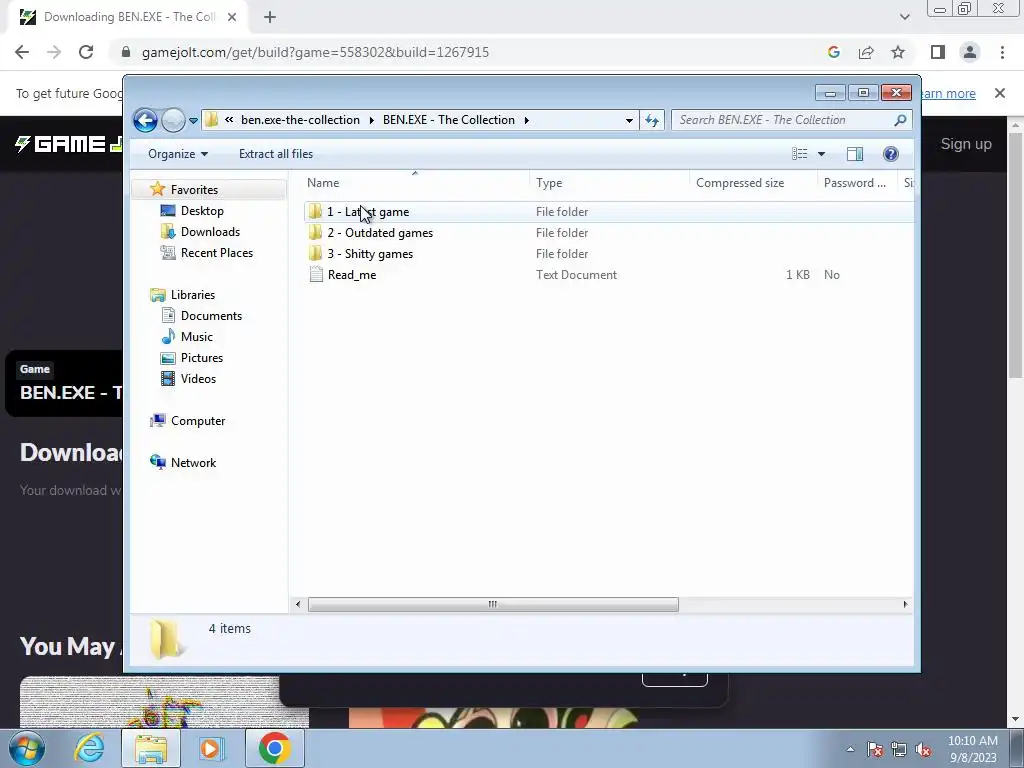Click the Password column header
This screenshot has height=768, width=1024.
click(x=857, y=184)
